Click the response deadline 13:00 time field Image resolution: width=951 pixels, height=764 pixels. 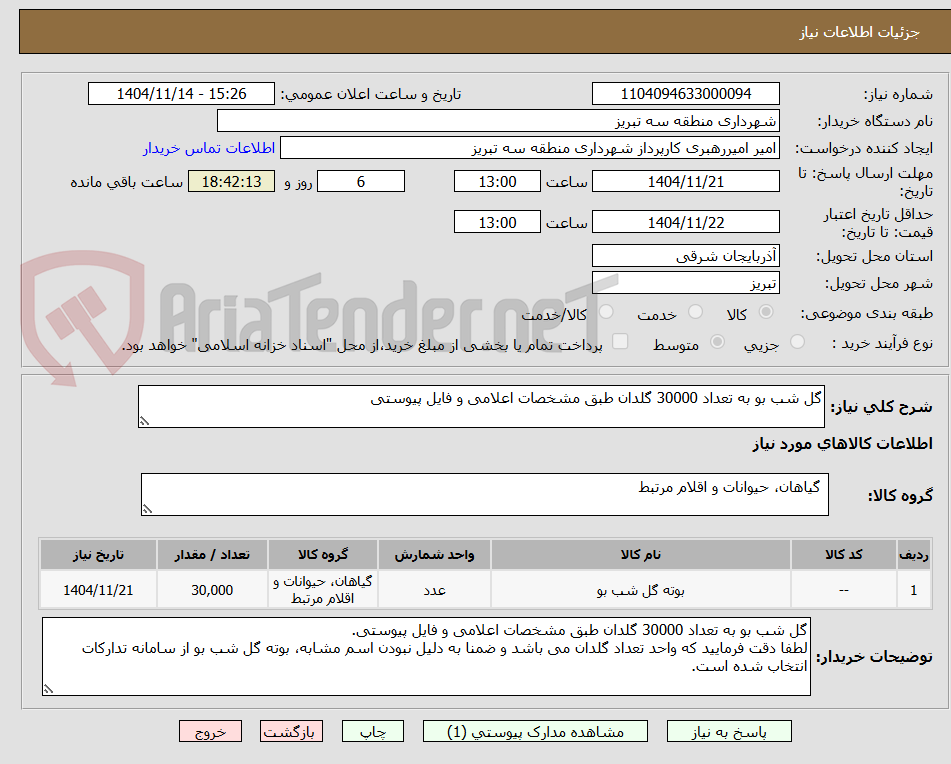(x=497, y=181)
